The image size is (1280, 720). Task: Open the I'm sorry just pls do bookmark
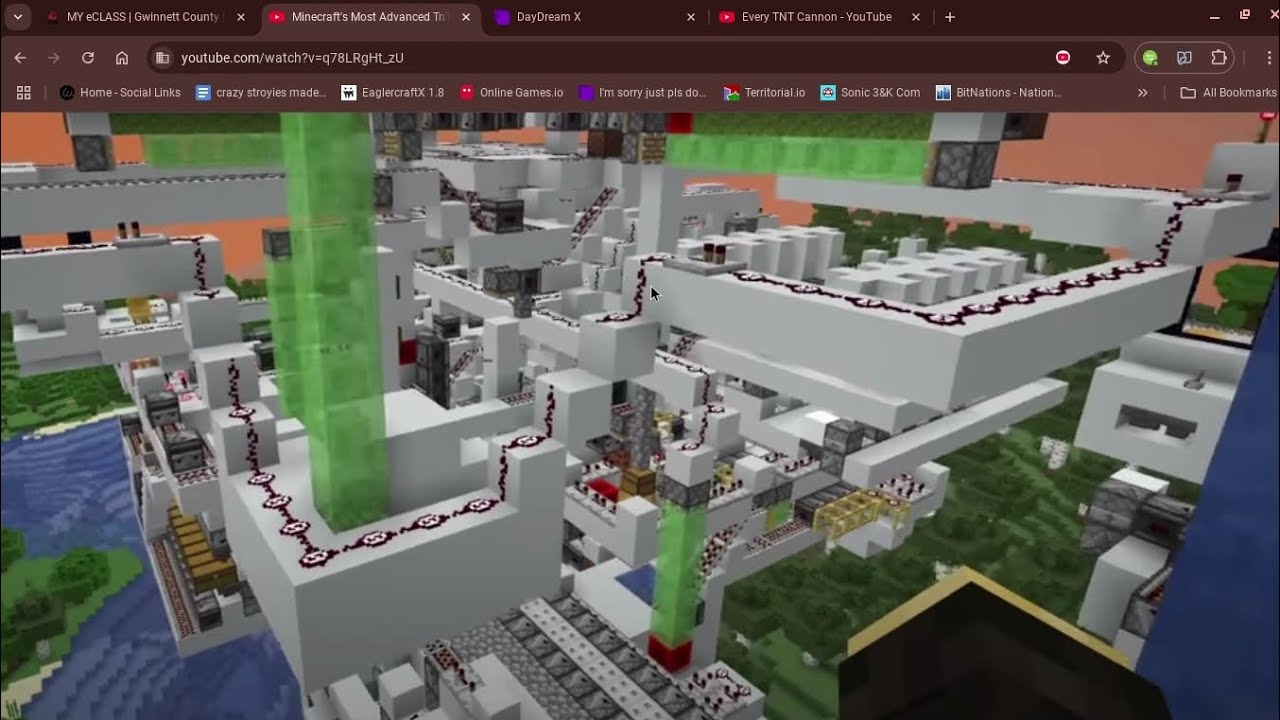coord(643,93)
